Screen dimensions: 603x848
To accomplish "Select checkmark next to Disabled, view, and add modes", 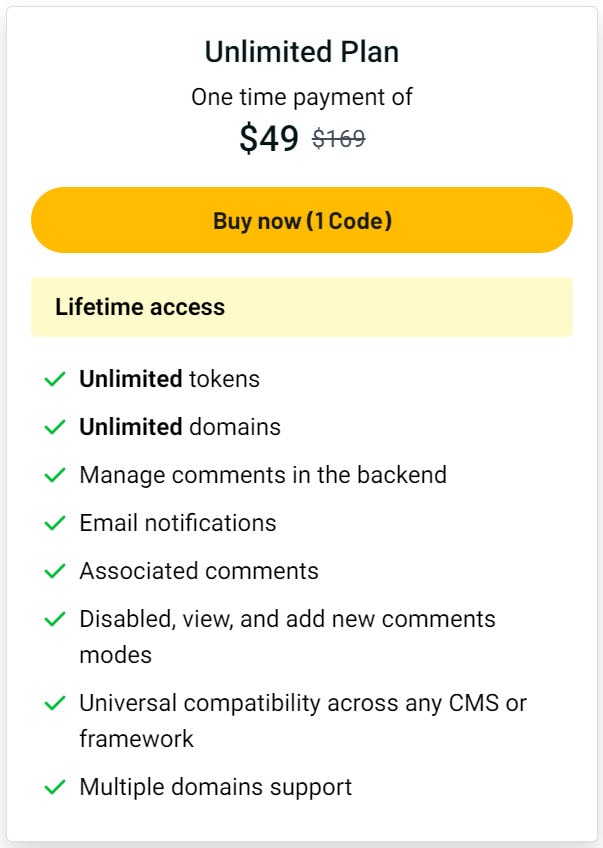I will [55, 620].
